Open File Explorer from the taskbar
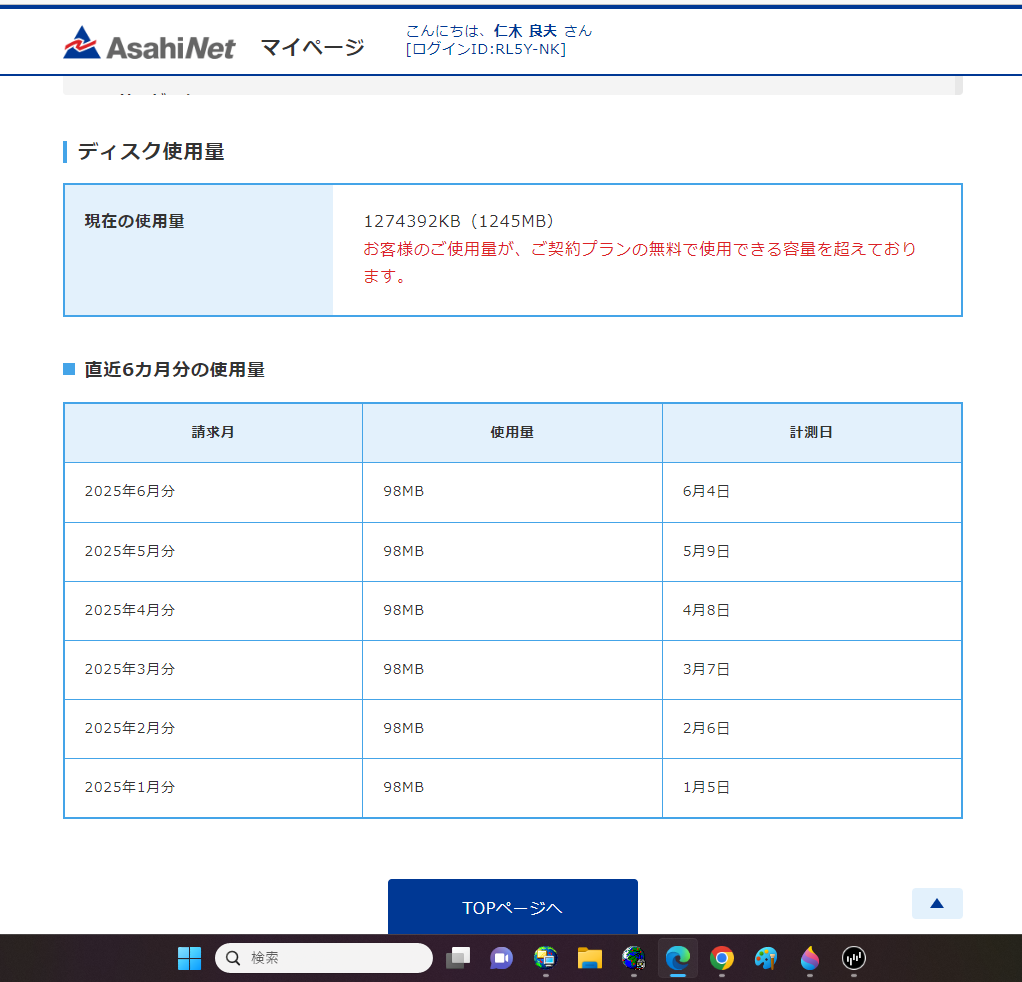The height and width of the screenshot is (982, 1022). (x=589, y=958)
